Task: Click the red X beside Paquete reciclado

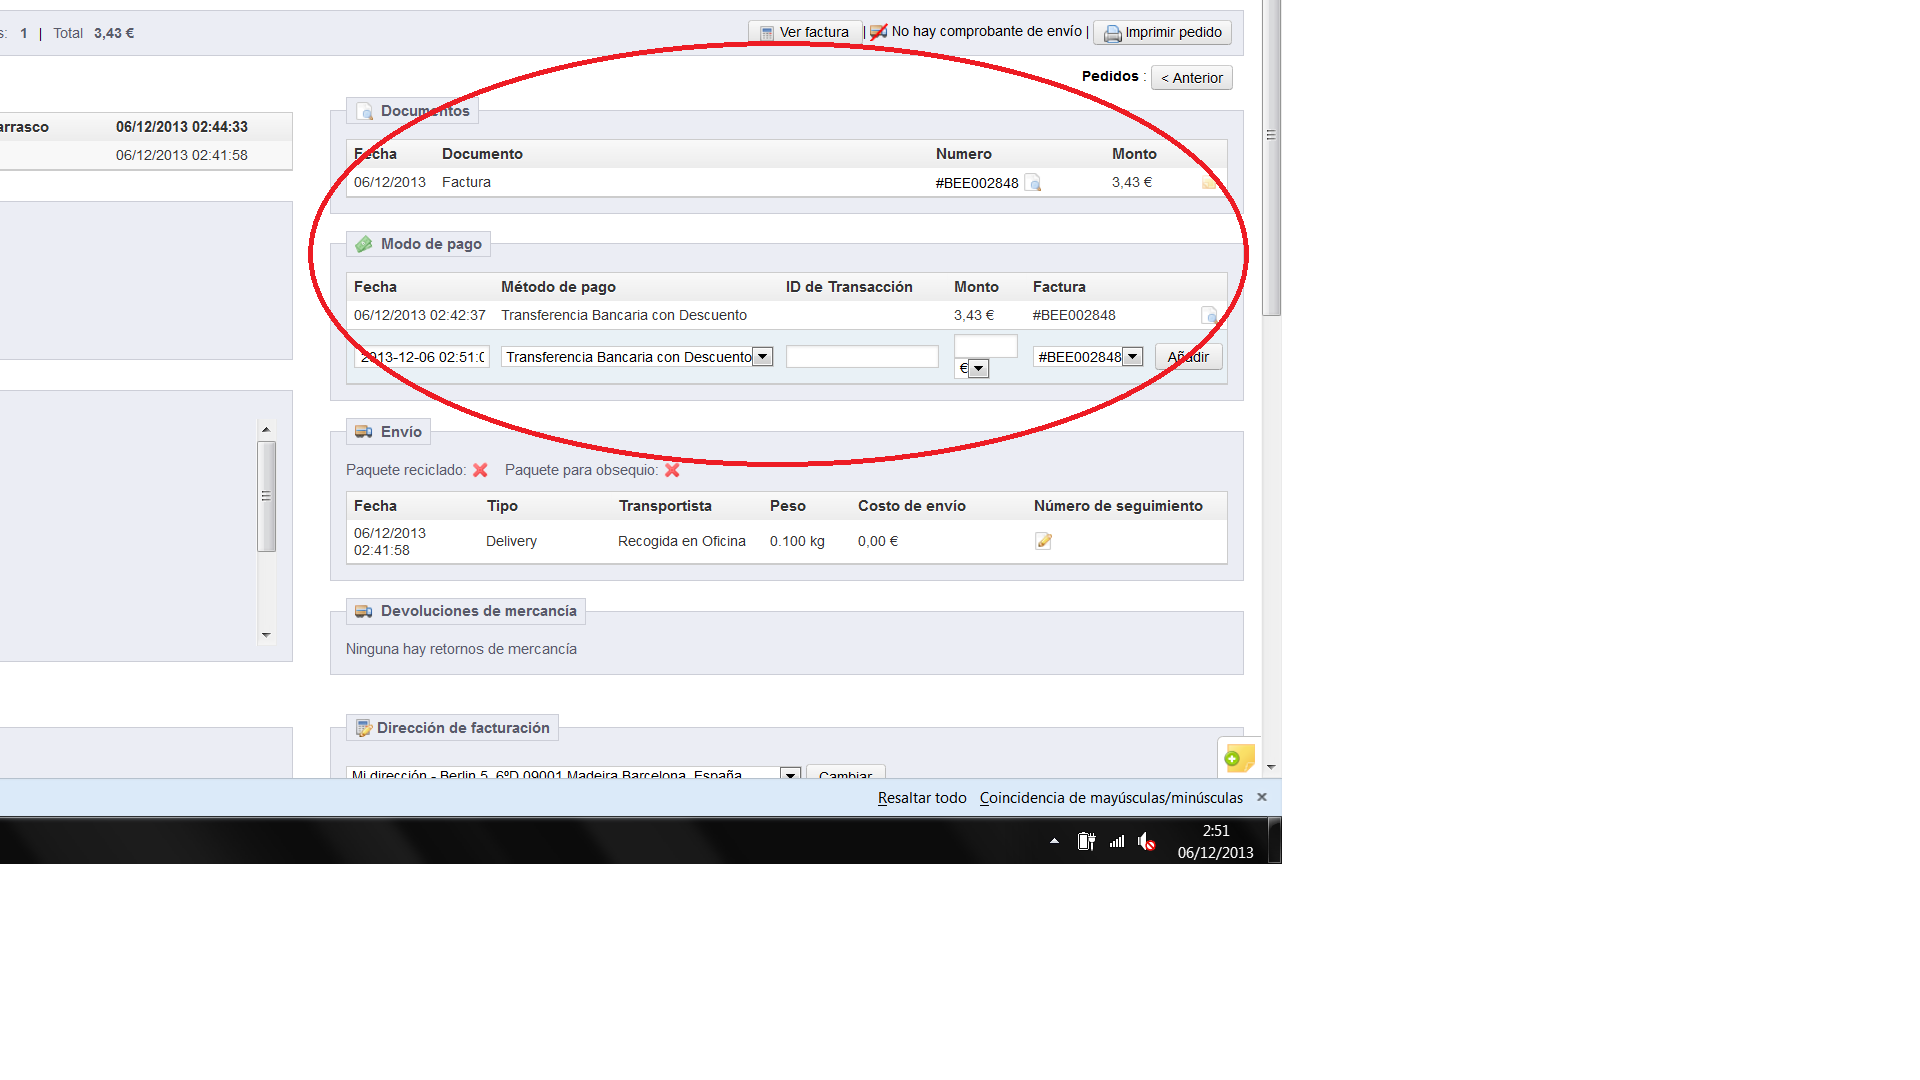Action: (x=480, y=470)
